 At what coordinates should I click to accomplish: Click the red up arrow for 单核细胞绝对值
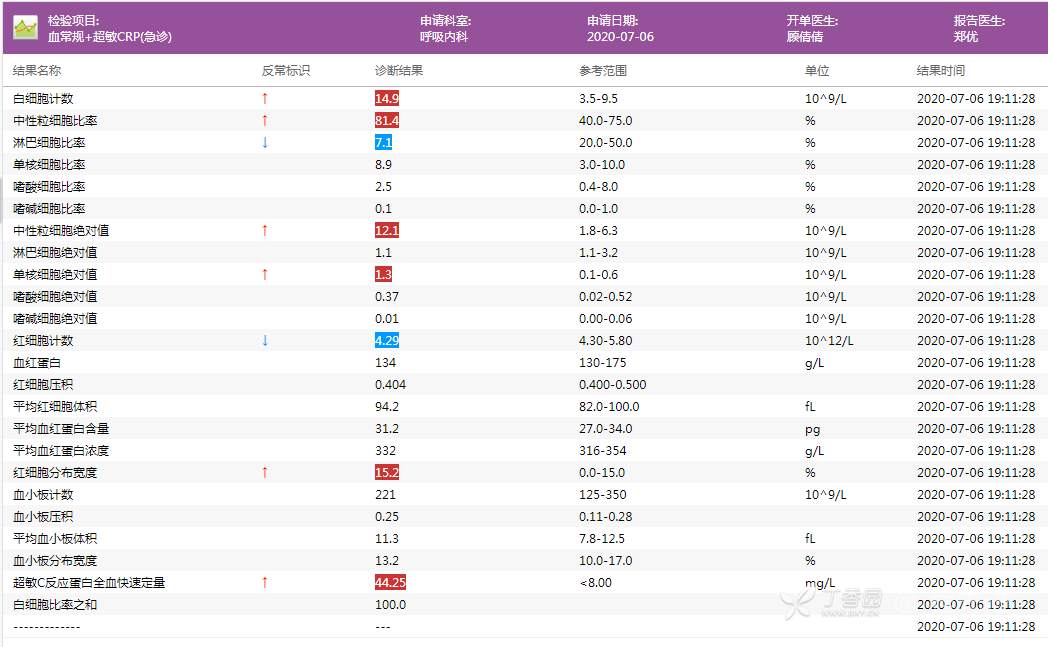pyautogui.click(x=265, y=274)
